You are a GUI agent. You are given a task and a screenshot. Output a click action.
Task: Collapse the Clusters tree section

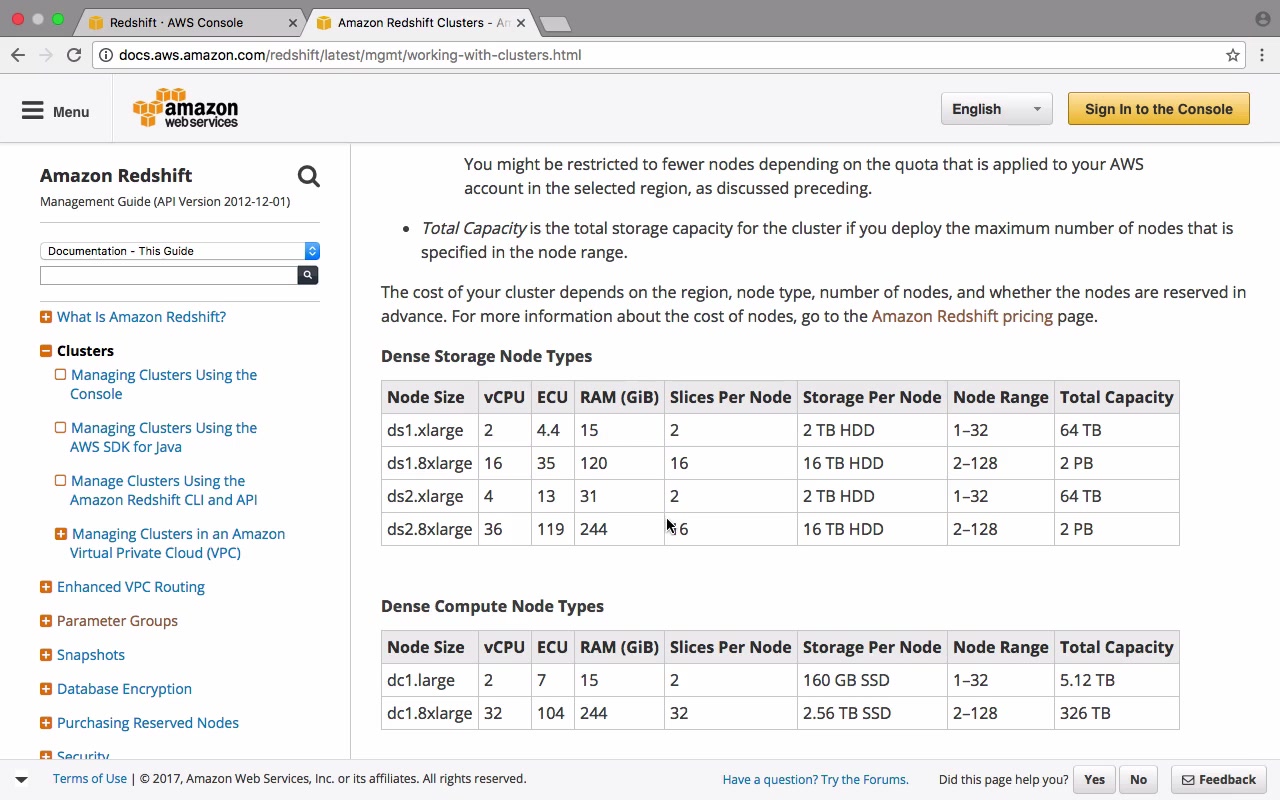click(x=46, y=351)
